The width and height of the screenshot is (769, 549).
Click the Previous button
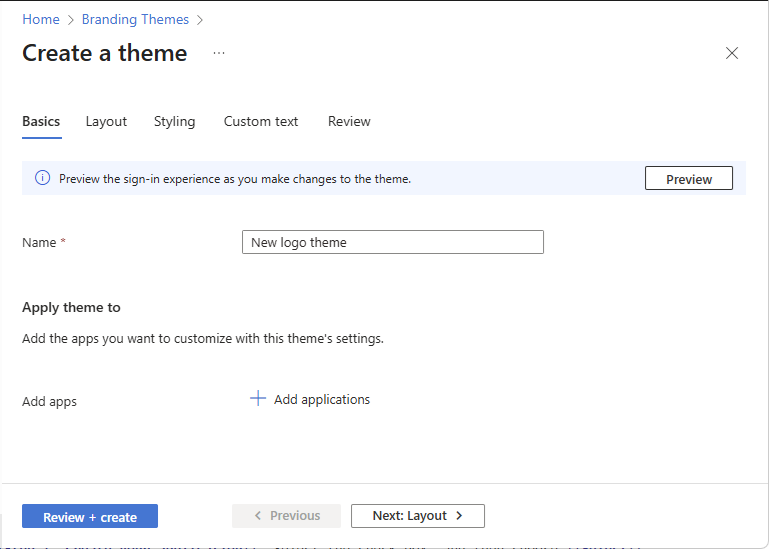(x=286, y=516)
